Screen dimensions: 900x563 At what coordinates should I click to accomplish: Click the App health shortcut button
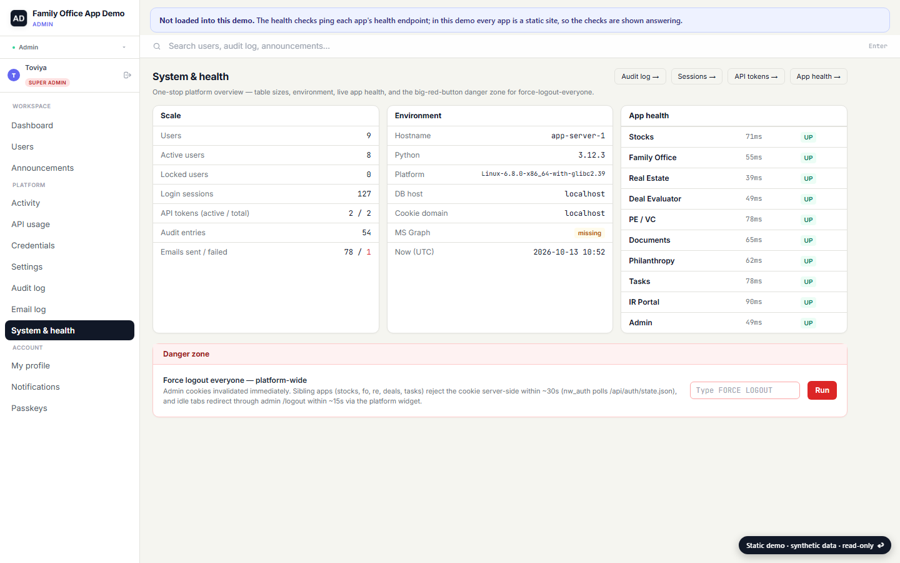click(x=818, y=76)
